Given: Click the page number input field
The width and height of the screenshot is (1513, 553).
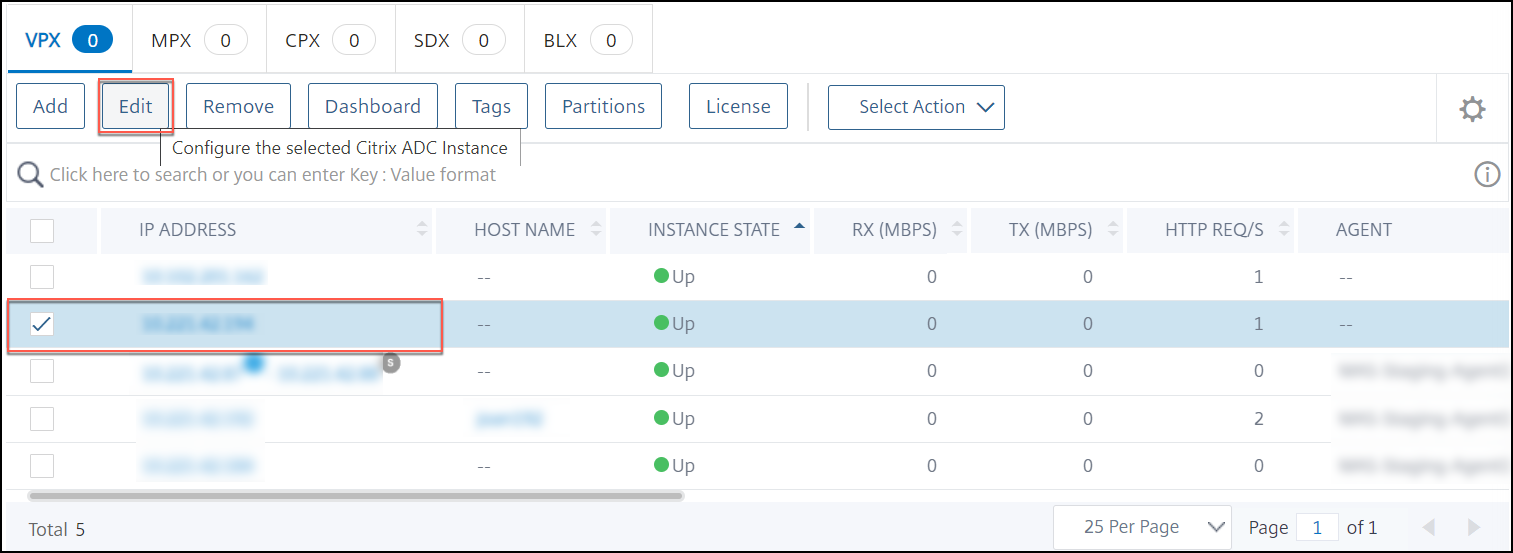Looking at the screenshot, I should tap(1317, 527).
